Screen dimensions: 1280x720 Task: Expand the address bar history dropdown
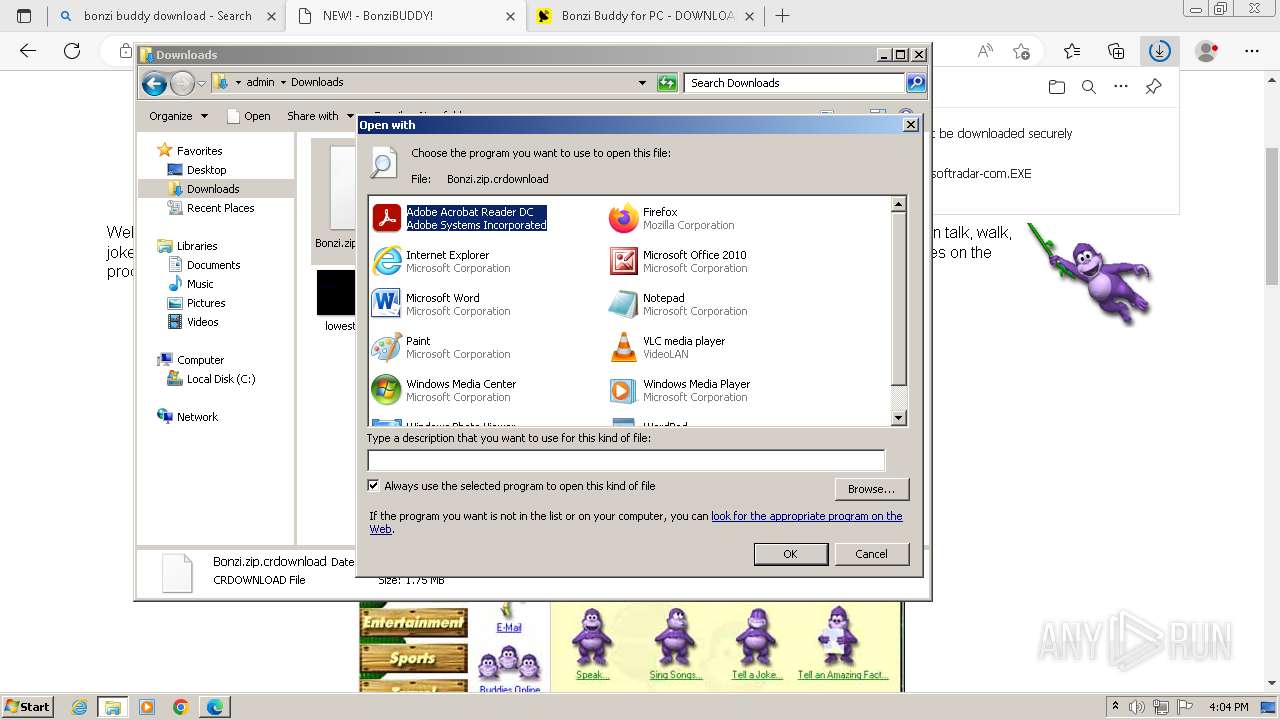(642, 83)
